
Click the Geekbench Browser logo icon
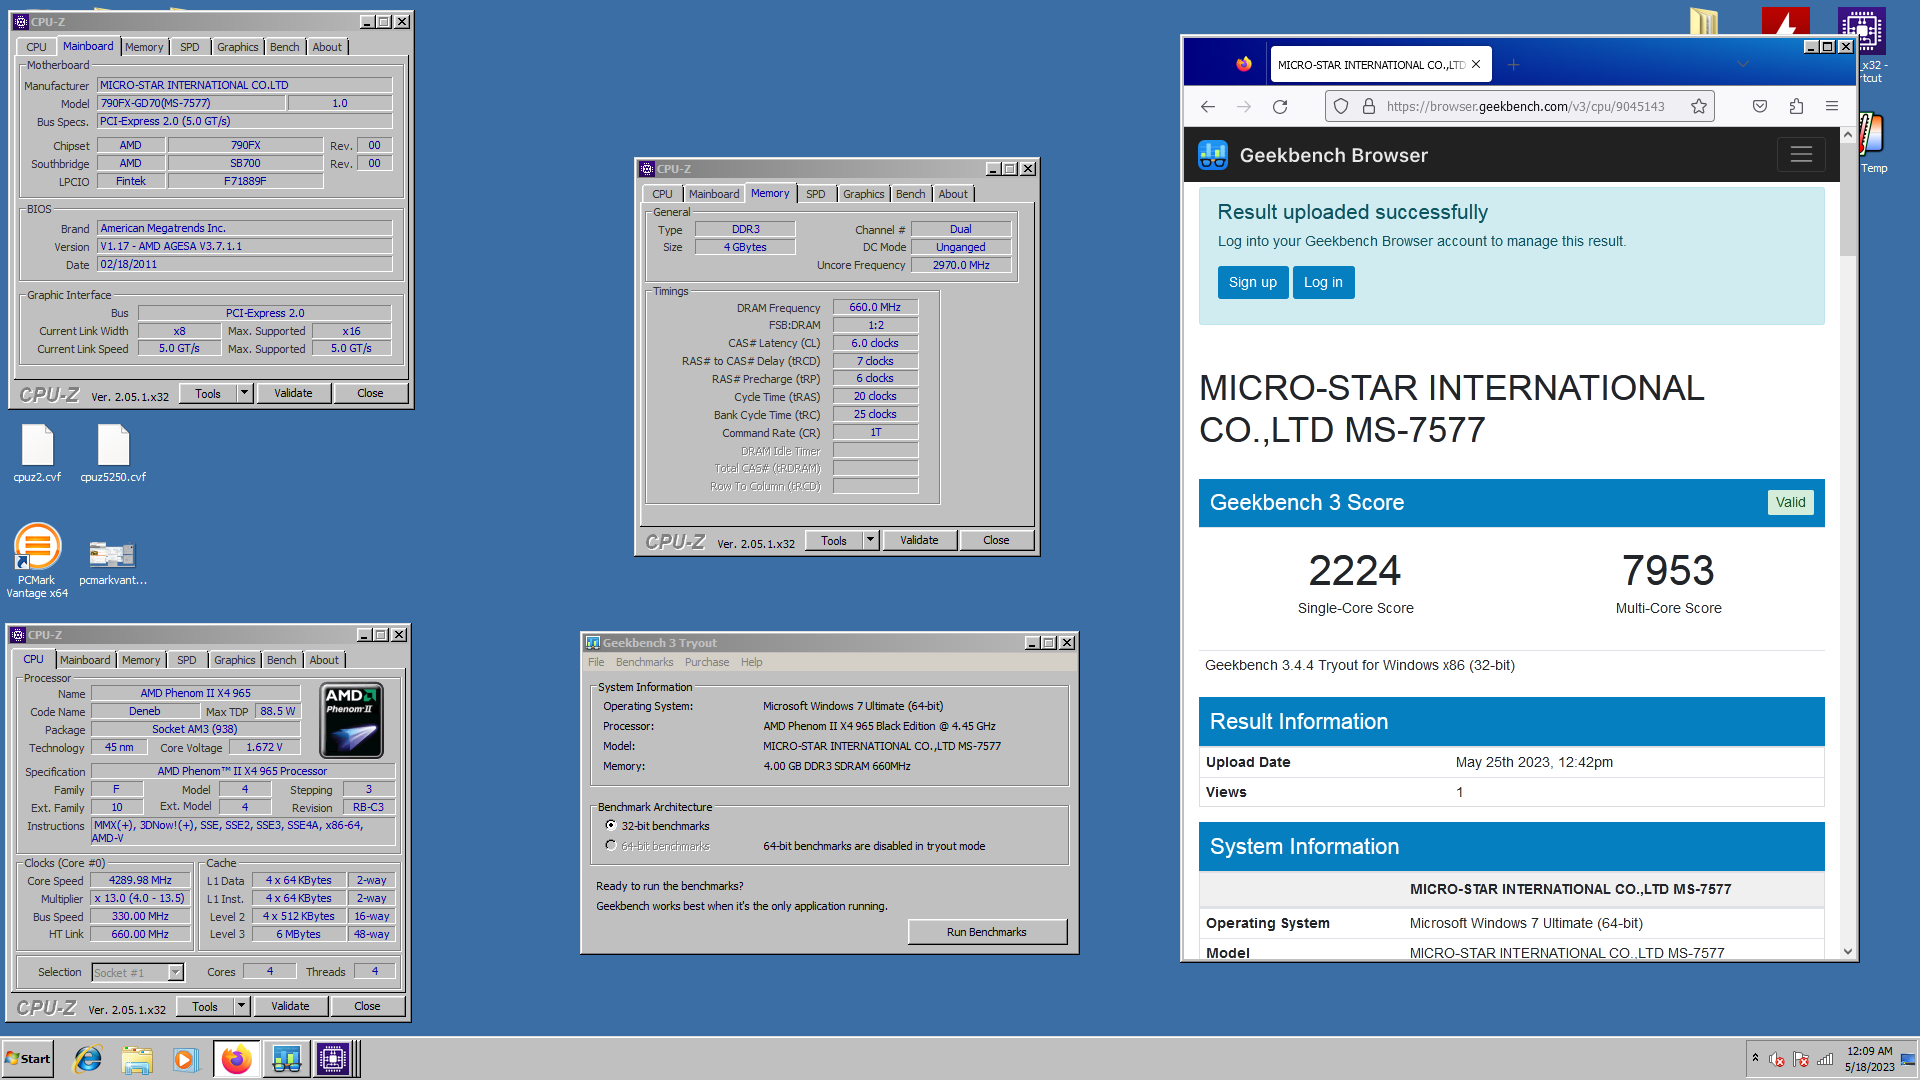(1213, 155)
